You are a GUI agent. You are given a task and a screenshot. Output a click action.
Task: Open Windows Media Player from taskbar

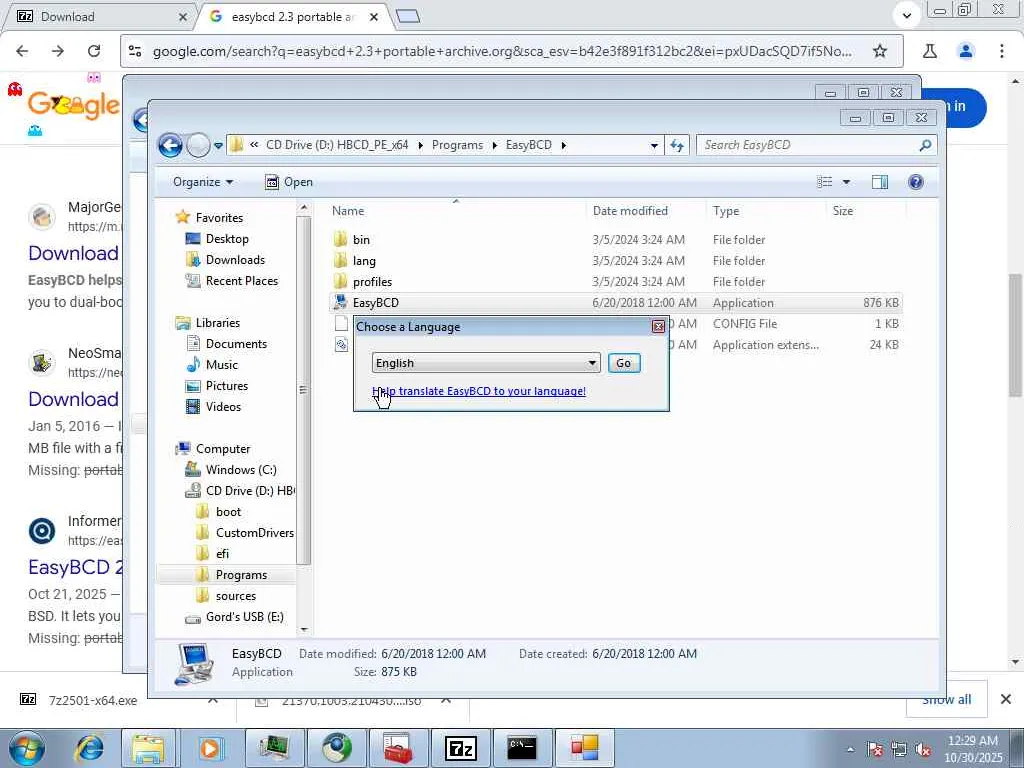[x=210, y=748]
